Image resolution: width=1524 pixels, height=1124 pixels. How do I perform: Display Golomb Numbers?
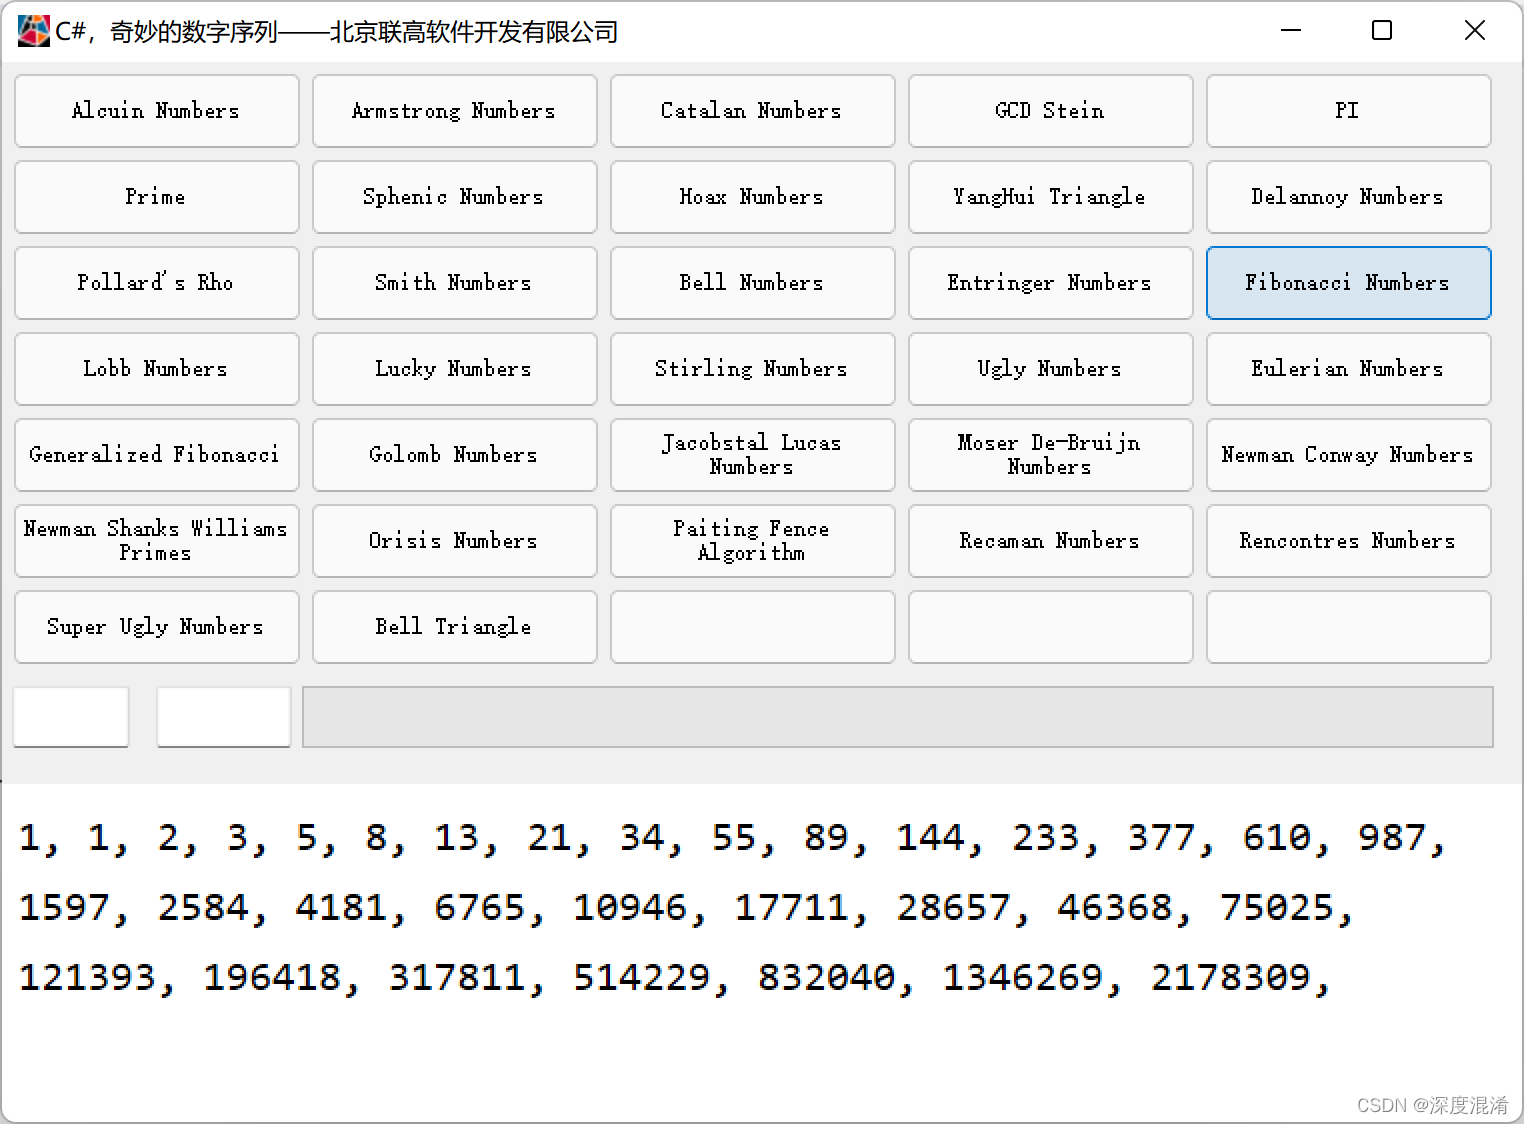coord(454,455)
